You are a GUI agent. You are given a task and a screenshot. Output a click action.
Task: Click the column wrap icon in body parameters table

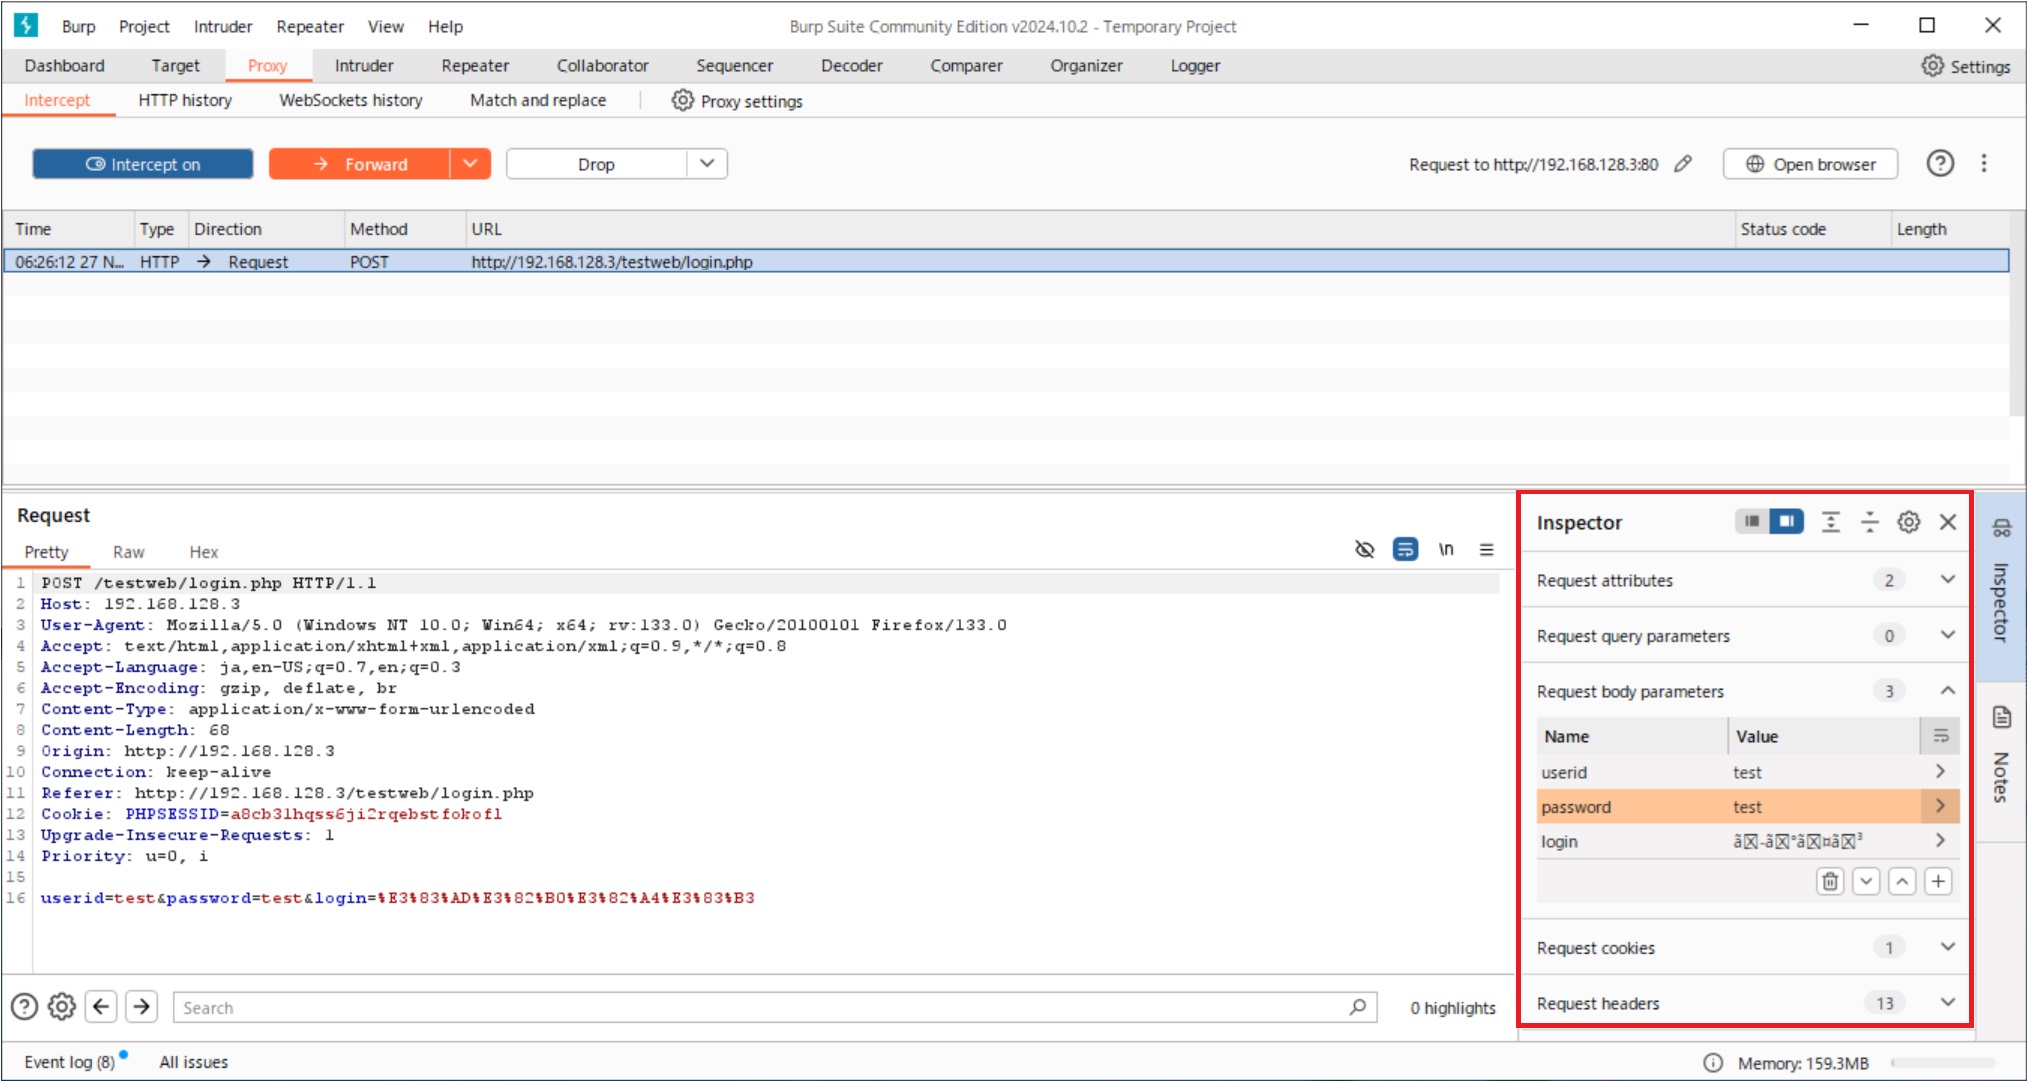coord(1941,736)
